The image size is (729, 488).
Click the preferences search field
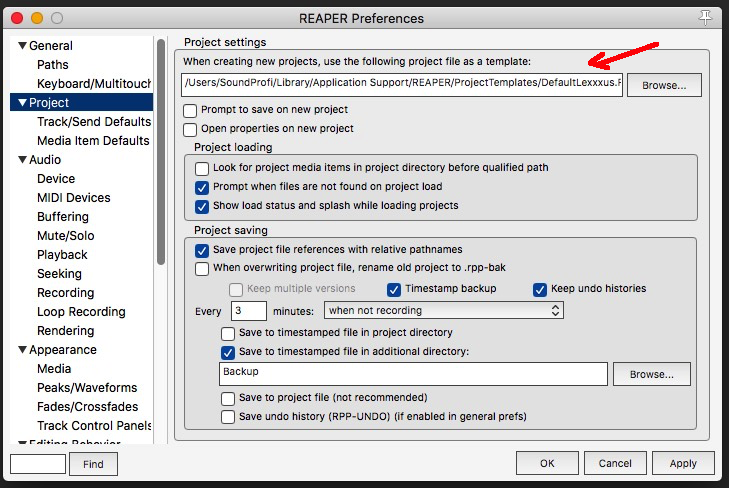[x=38, y=464]
